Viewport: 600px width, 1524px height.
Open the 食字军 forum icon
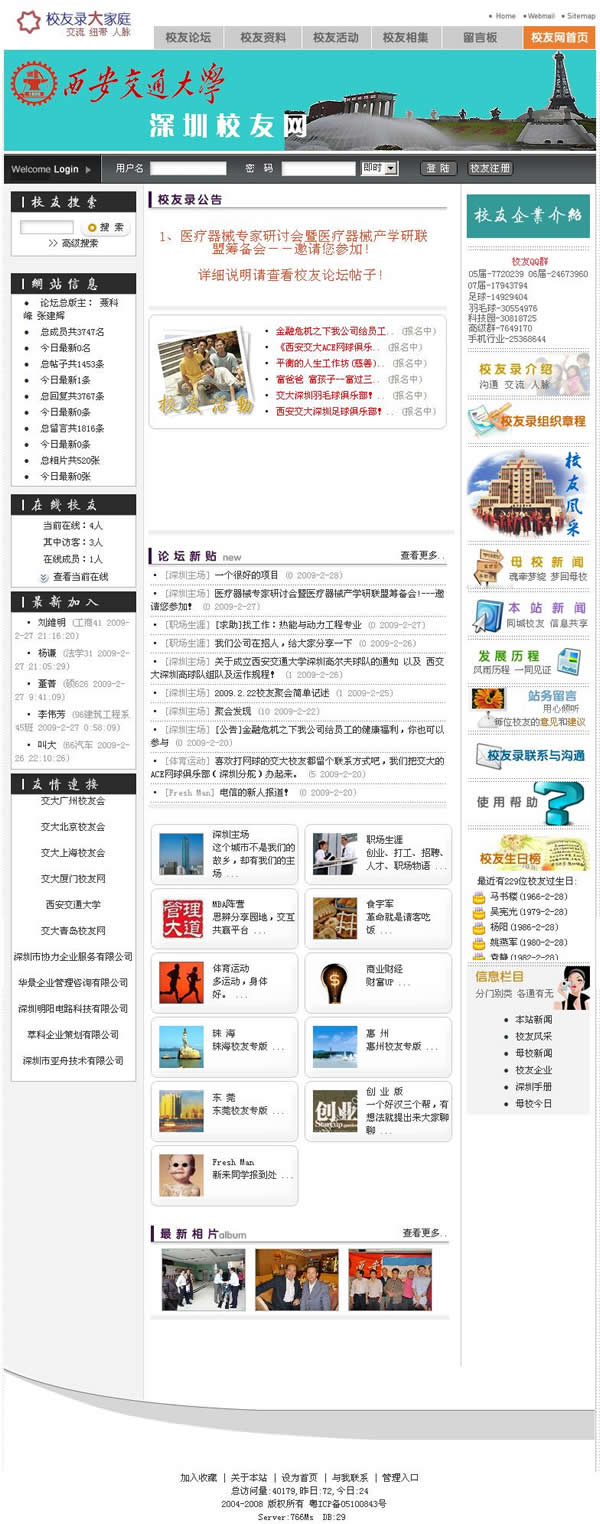click(335, 918)
